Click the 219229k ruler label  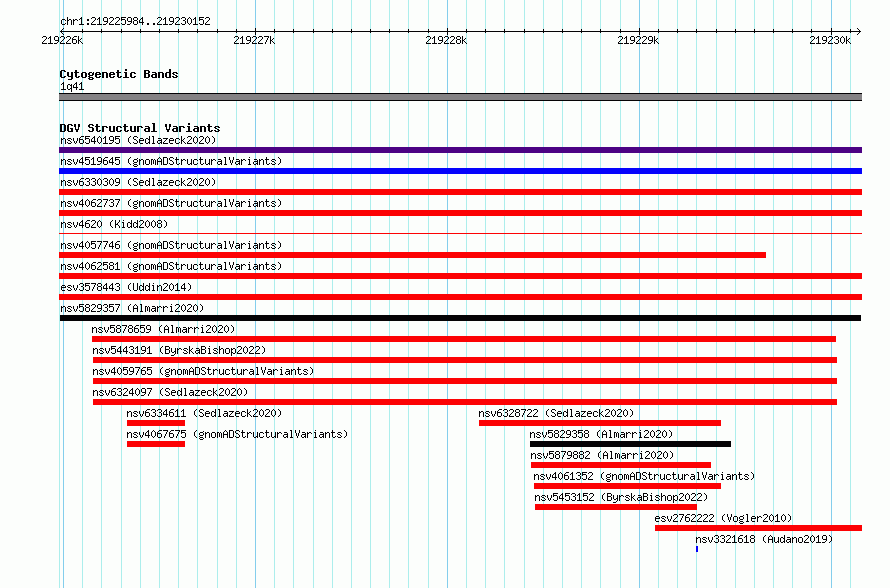coord(638,40)
